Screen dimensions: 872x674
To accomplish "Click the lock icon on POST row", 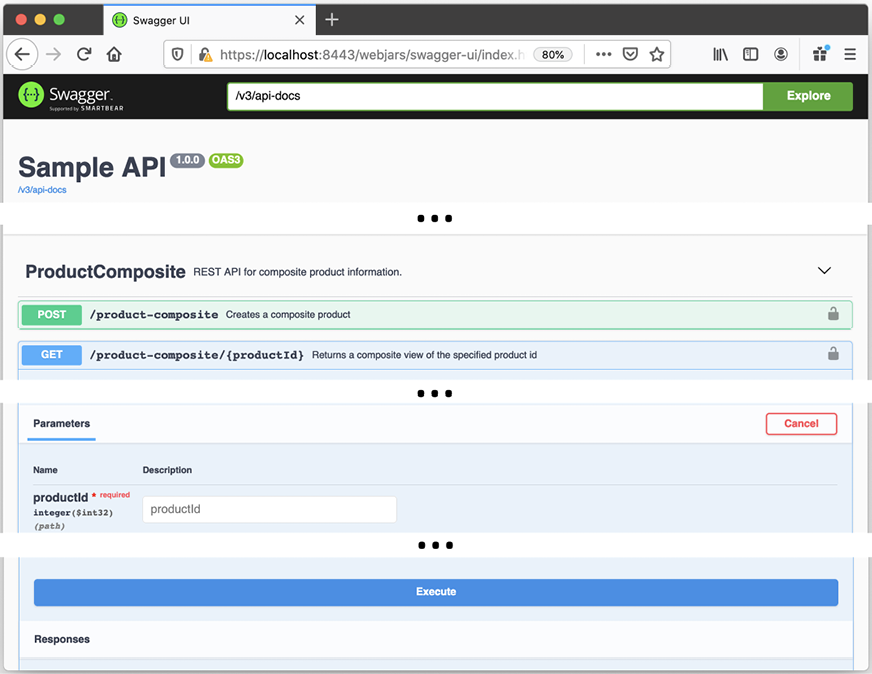I will click(x=833, y=314).
